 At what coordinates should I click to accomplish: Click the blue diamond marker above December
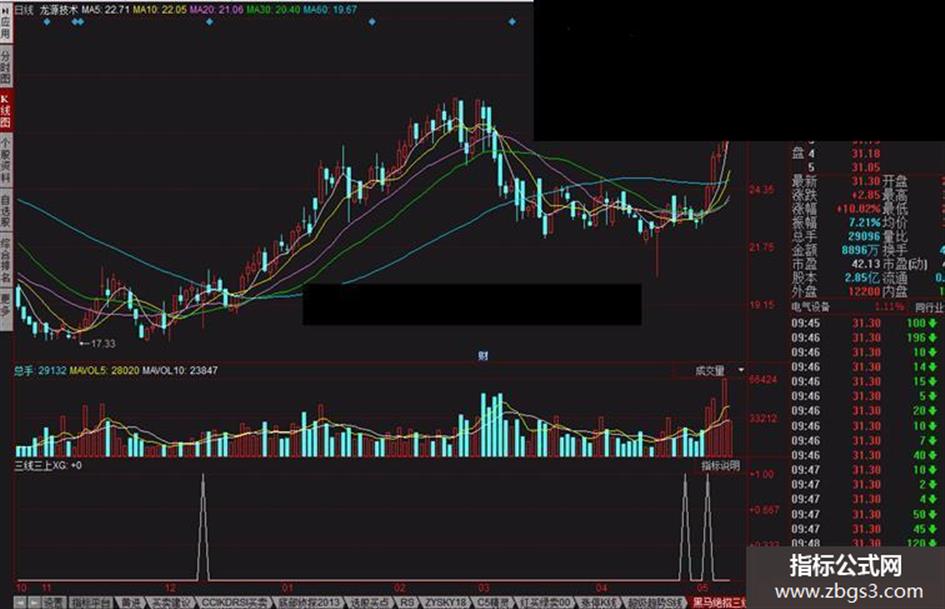209,22
